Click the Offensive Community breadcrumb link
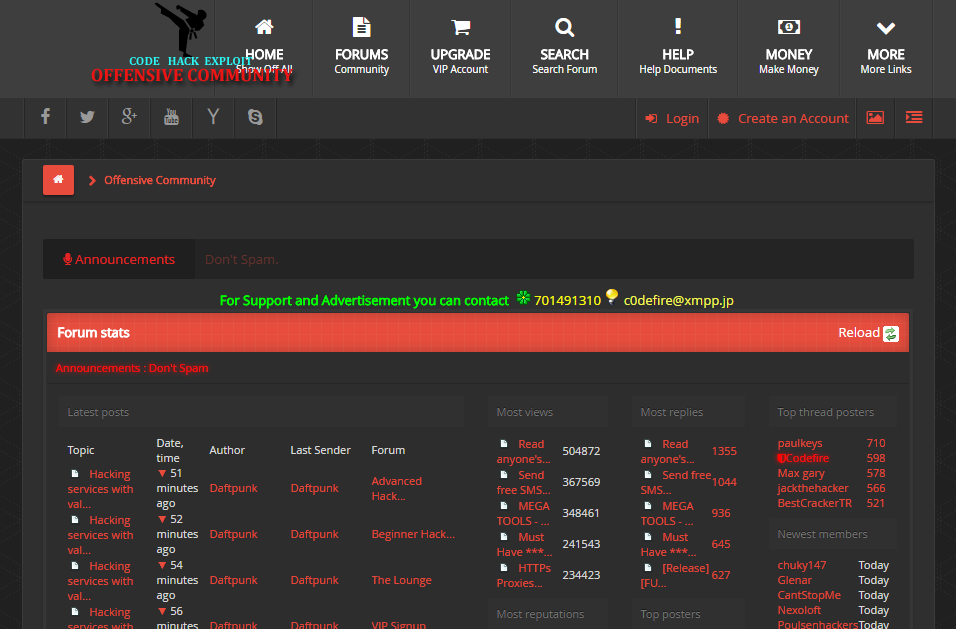Screen dimensions: 956x629 click(x=160, y=180)
